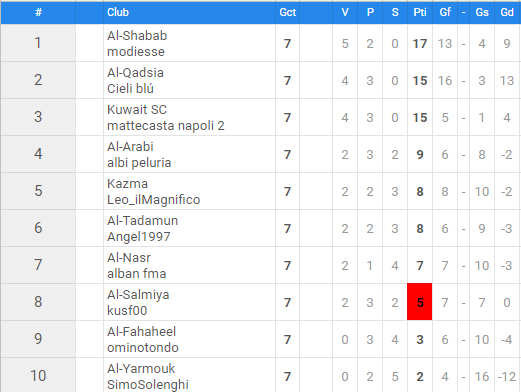Open the Al-Arabi club page
The image size is (521, 392).
[x=130, y=147]
